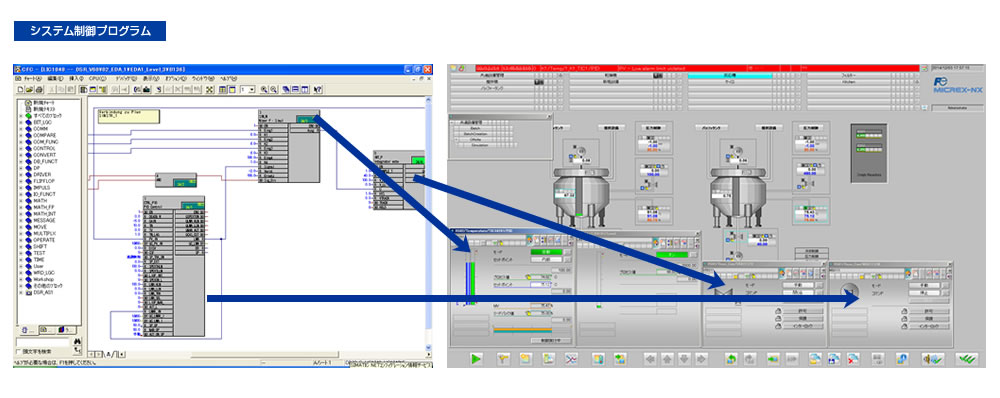The image size is (1000, 398).
Task: Click the zoom in magnifier icon
Action: point(263,90)
